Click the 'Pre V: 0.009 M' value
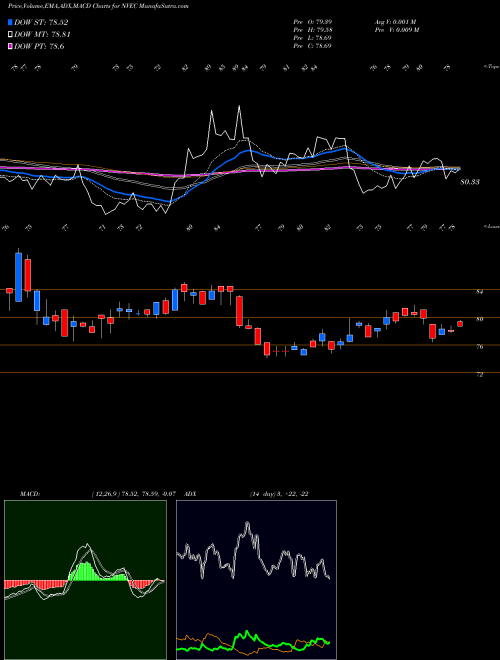Screen dimensions: 500x660 click(396, 30)
